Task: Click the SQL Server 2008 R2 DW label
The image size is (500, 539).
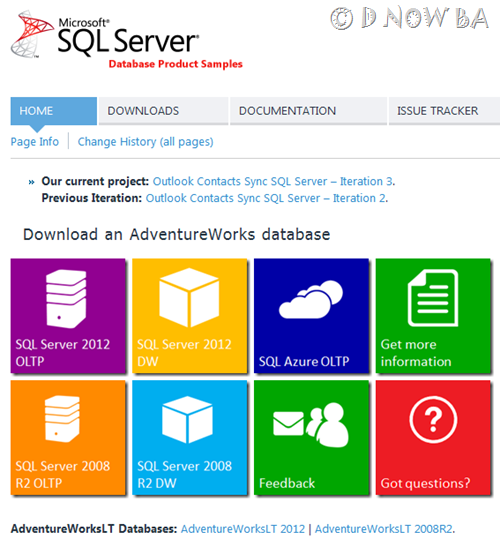Action: [x=185, y=474]
